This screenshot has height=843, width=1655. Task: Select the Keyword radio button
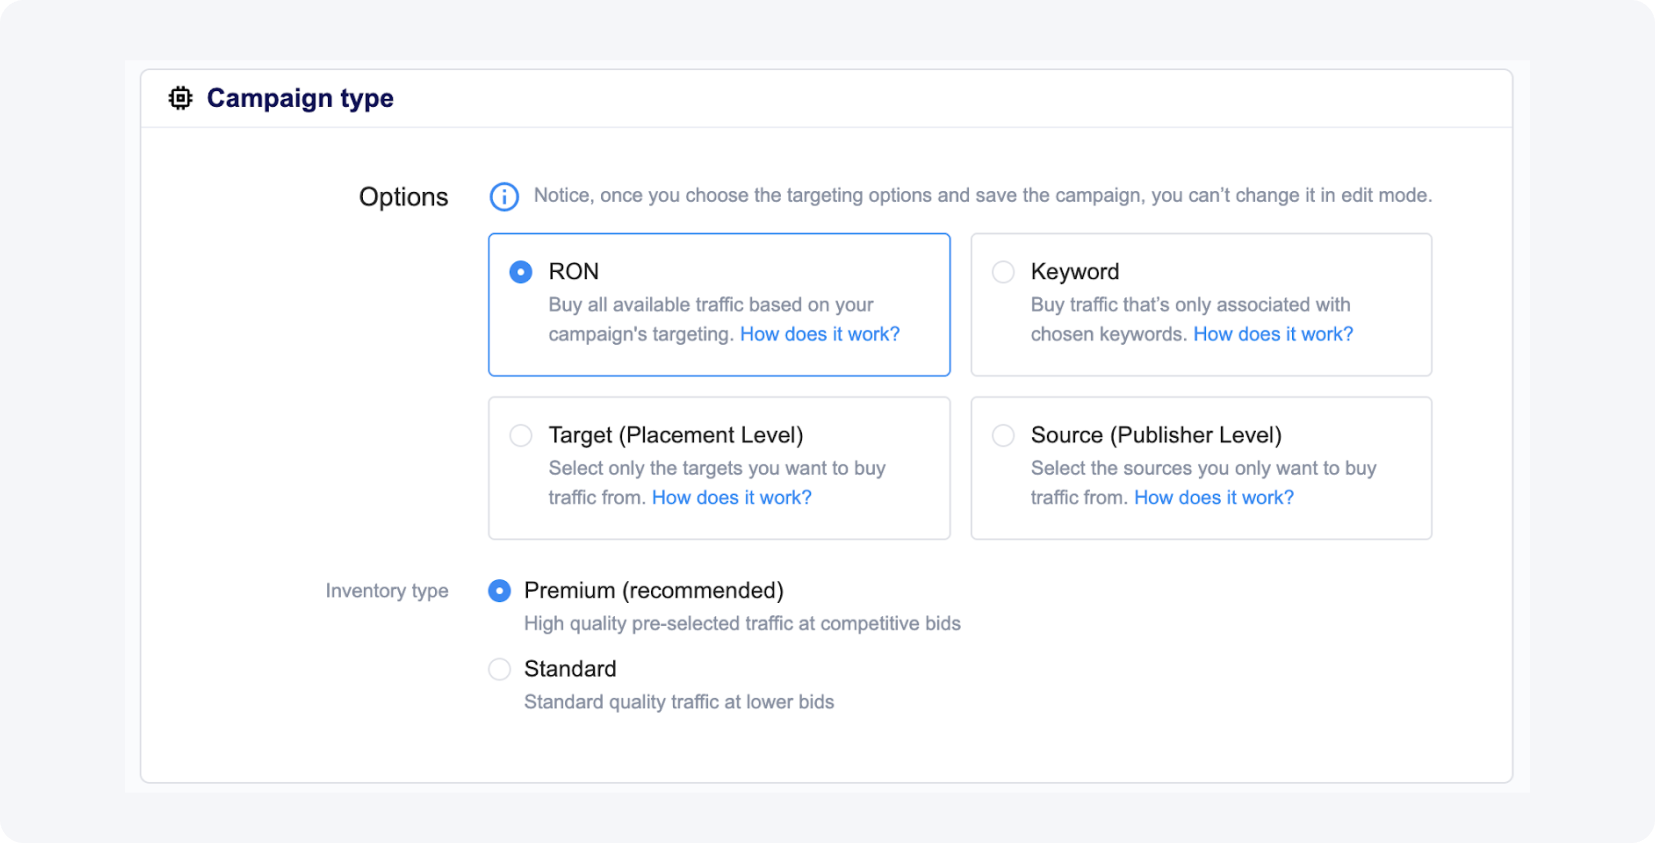1003,272
